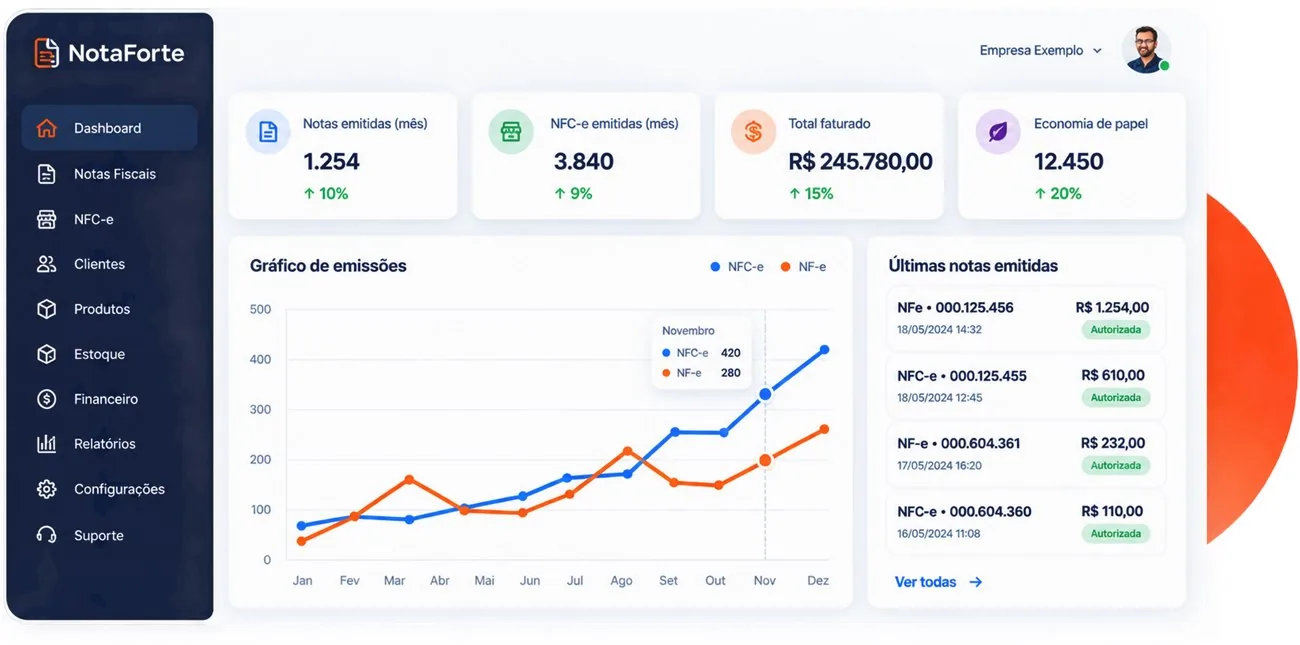Click the NFC-e emitidas value 3.840
Screen dimensions: 1300x645
pyautogui.click(x=584, y=162)
